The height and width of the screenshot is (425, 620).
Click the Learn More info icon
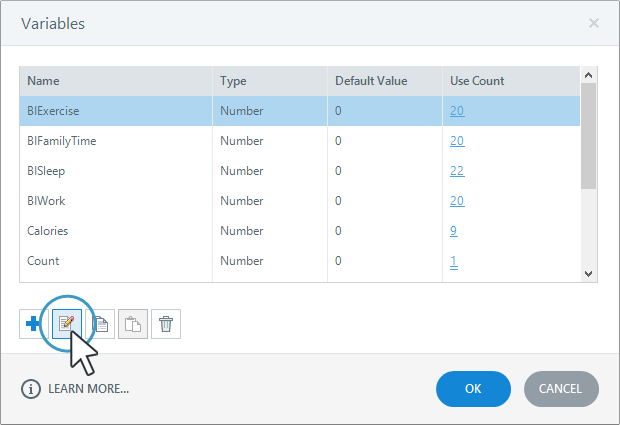(30, 388)
